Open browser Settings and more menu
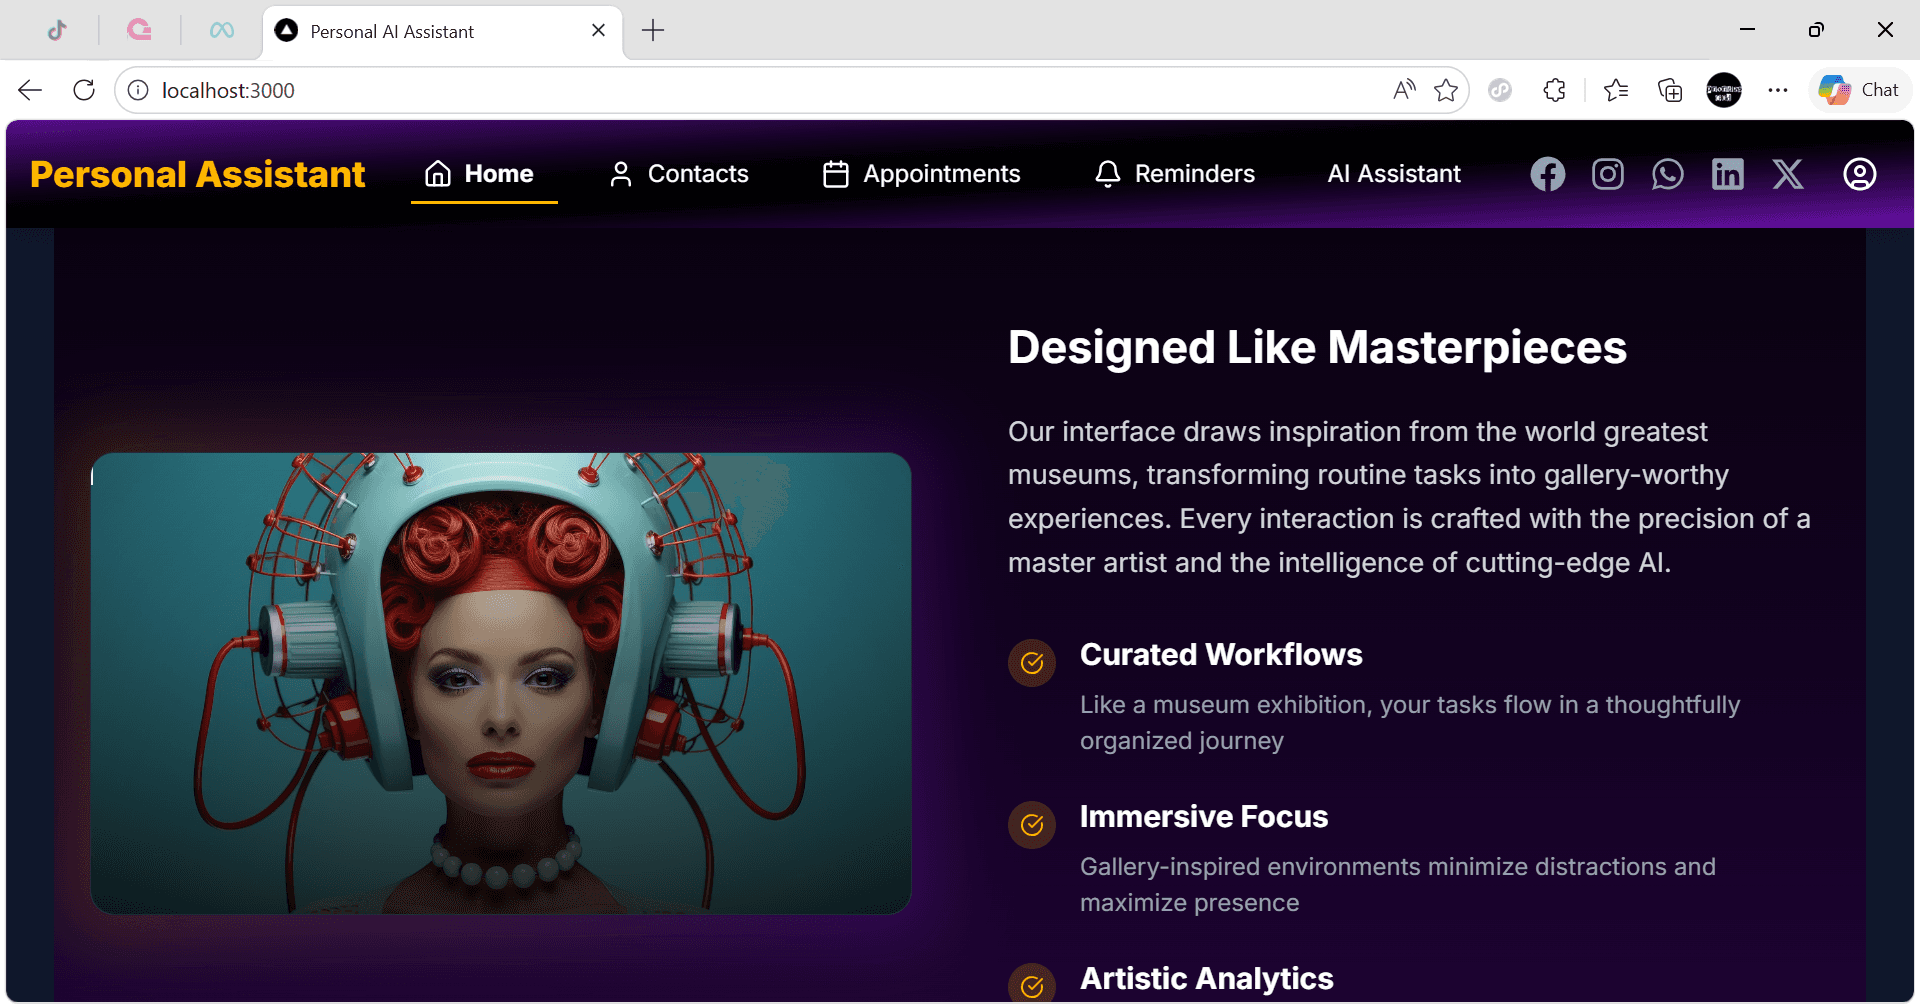Image resolution: width=1920 pixels, height=1008 pixels. tap(1777, 90)
